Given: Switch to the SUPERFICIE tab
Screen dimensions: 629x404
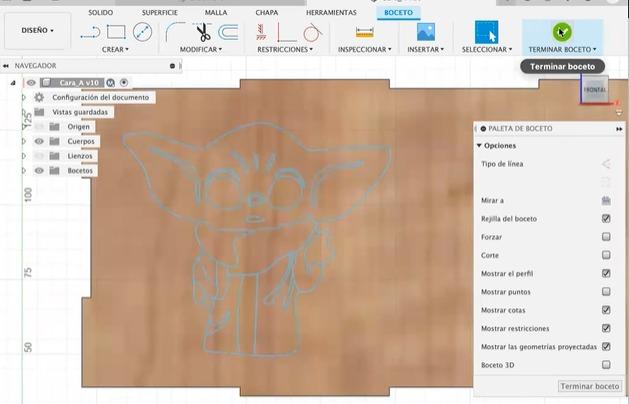Looking at the screenshot, I should pos(160,12).
